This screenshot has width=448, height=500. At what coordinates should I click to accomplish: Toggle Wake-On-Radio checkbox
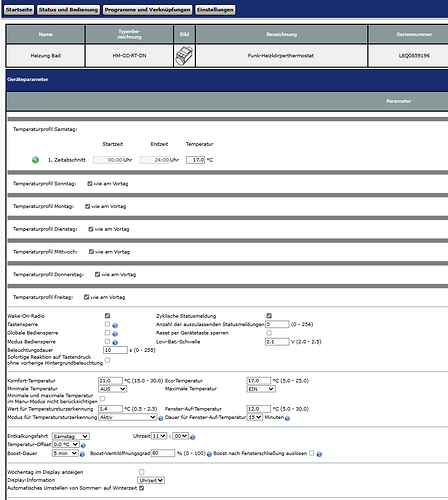(107, 316)
